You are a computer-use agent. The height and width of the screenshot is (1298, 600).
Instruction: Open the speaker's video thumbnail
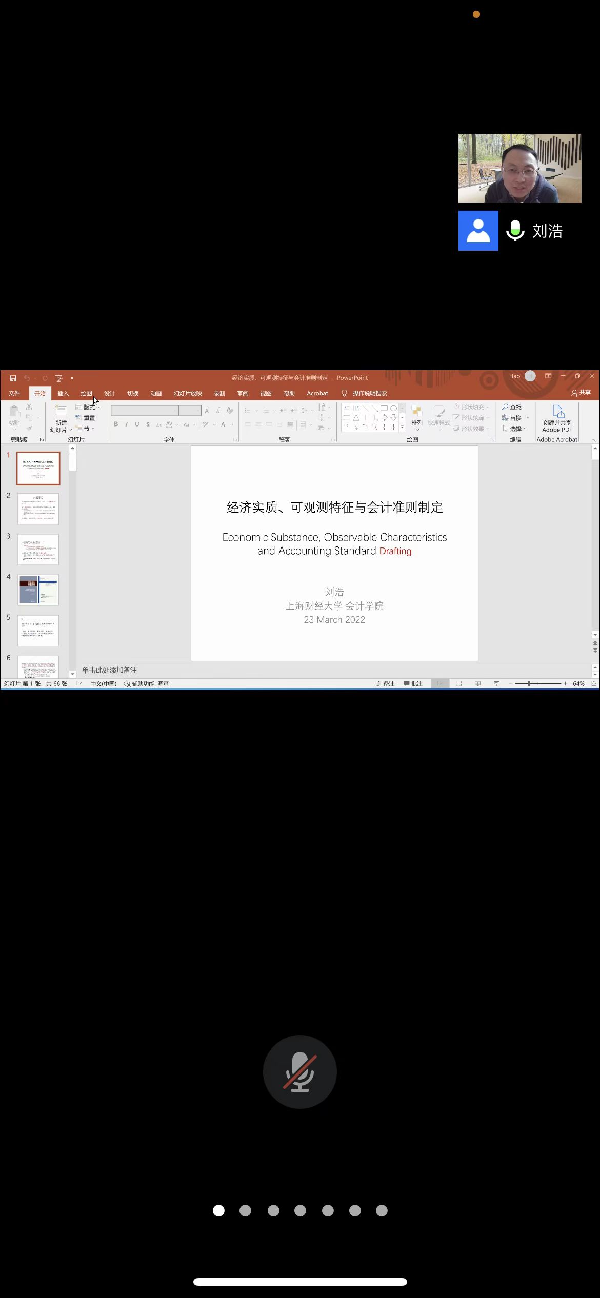(519, 168)
